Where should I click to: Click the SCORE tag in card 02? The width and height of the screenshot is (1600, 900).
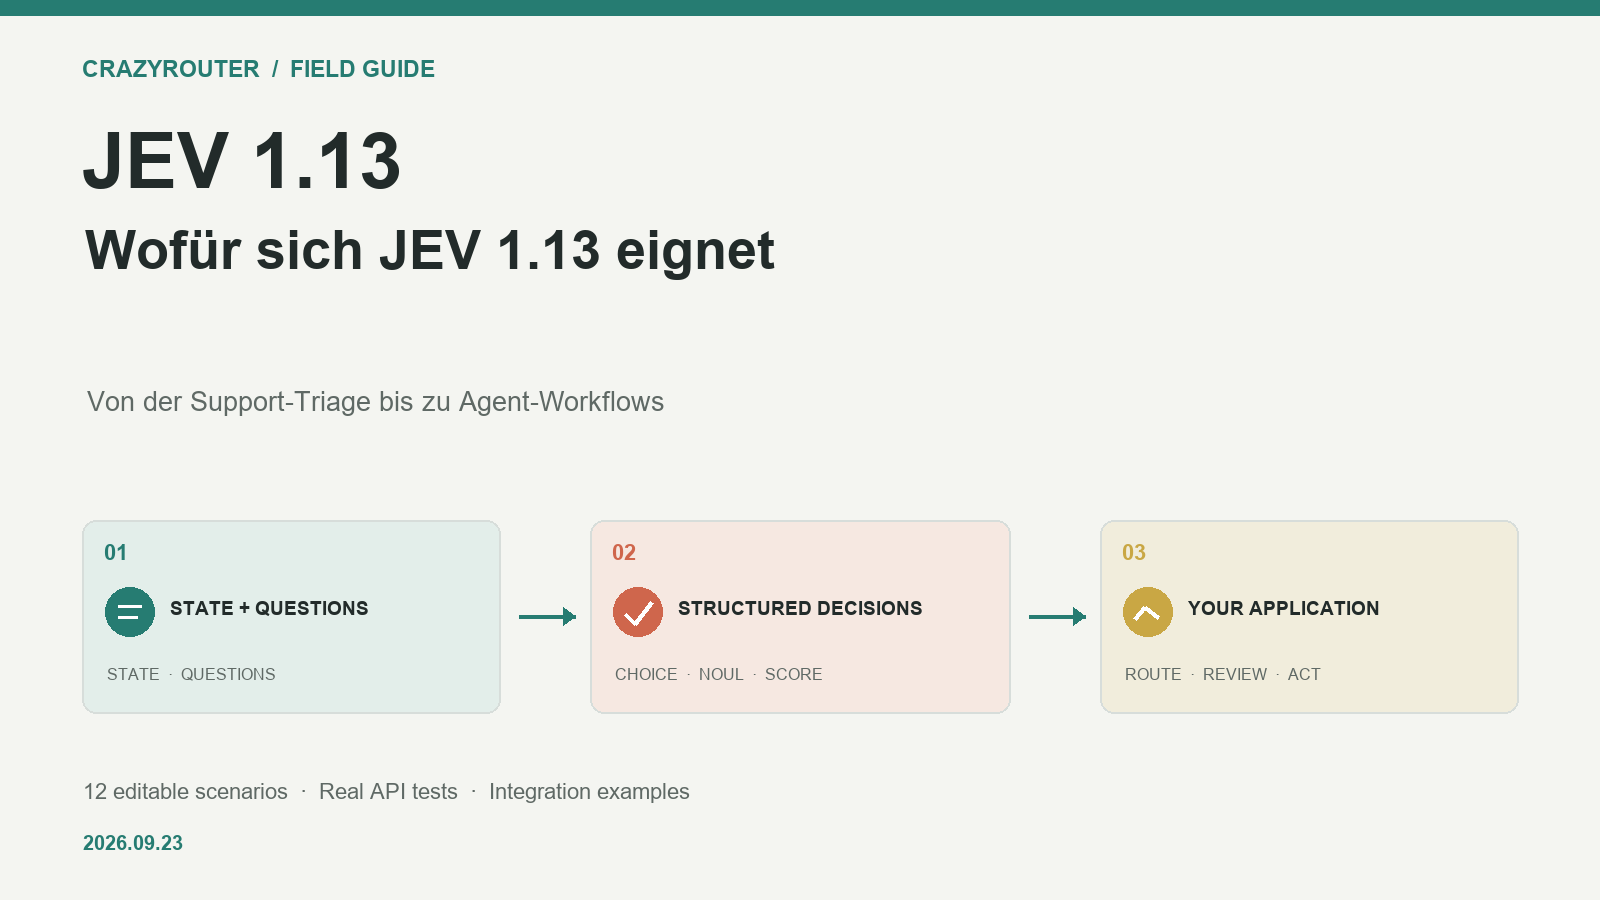click(x=794, y=674)
